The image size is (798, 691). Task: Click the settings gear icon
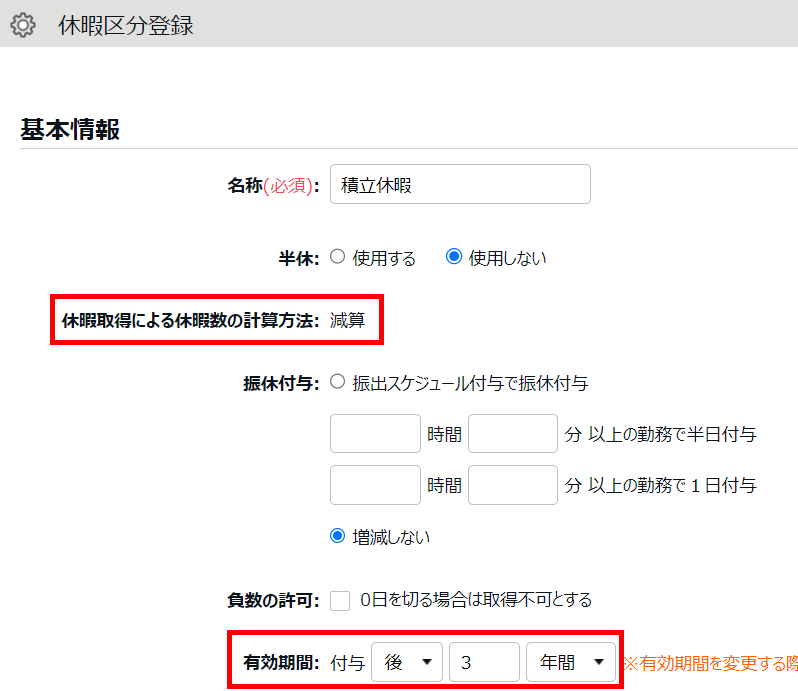click(23, 26)
